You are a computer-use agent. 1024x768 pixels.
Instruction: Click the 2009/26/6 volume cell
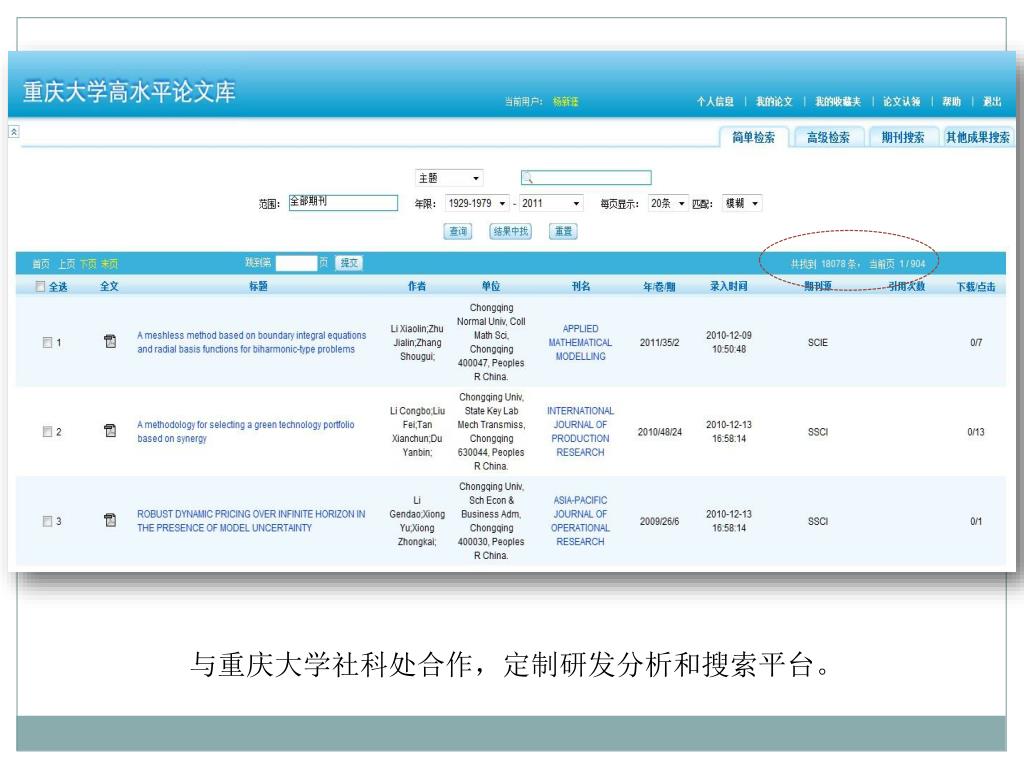659,521
